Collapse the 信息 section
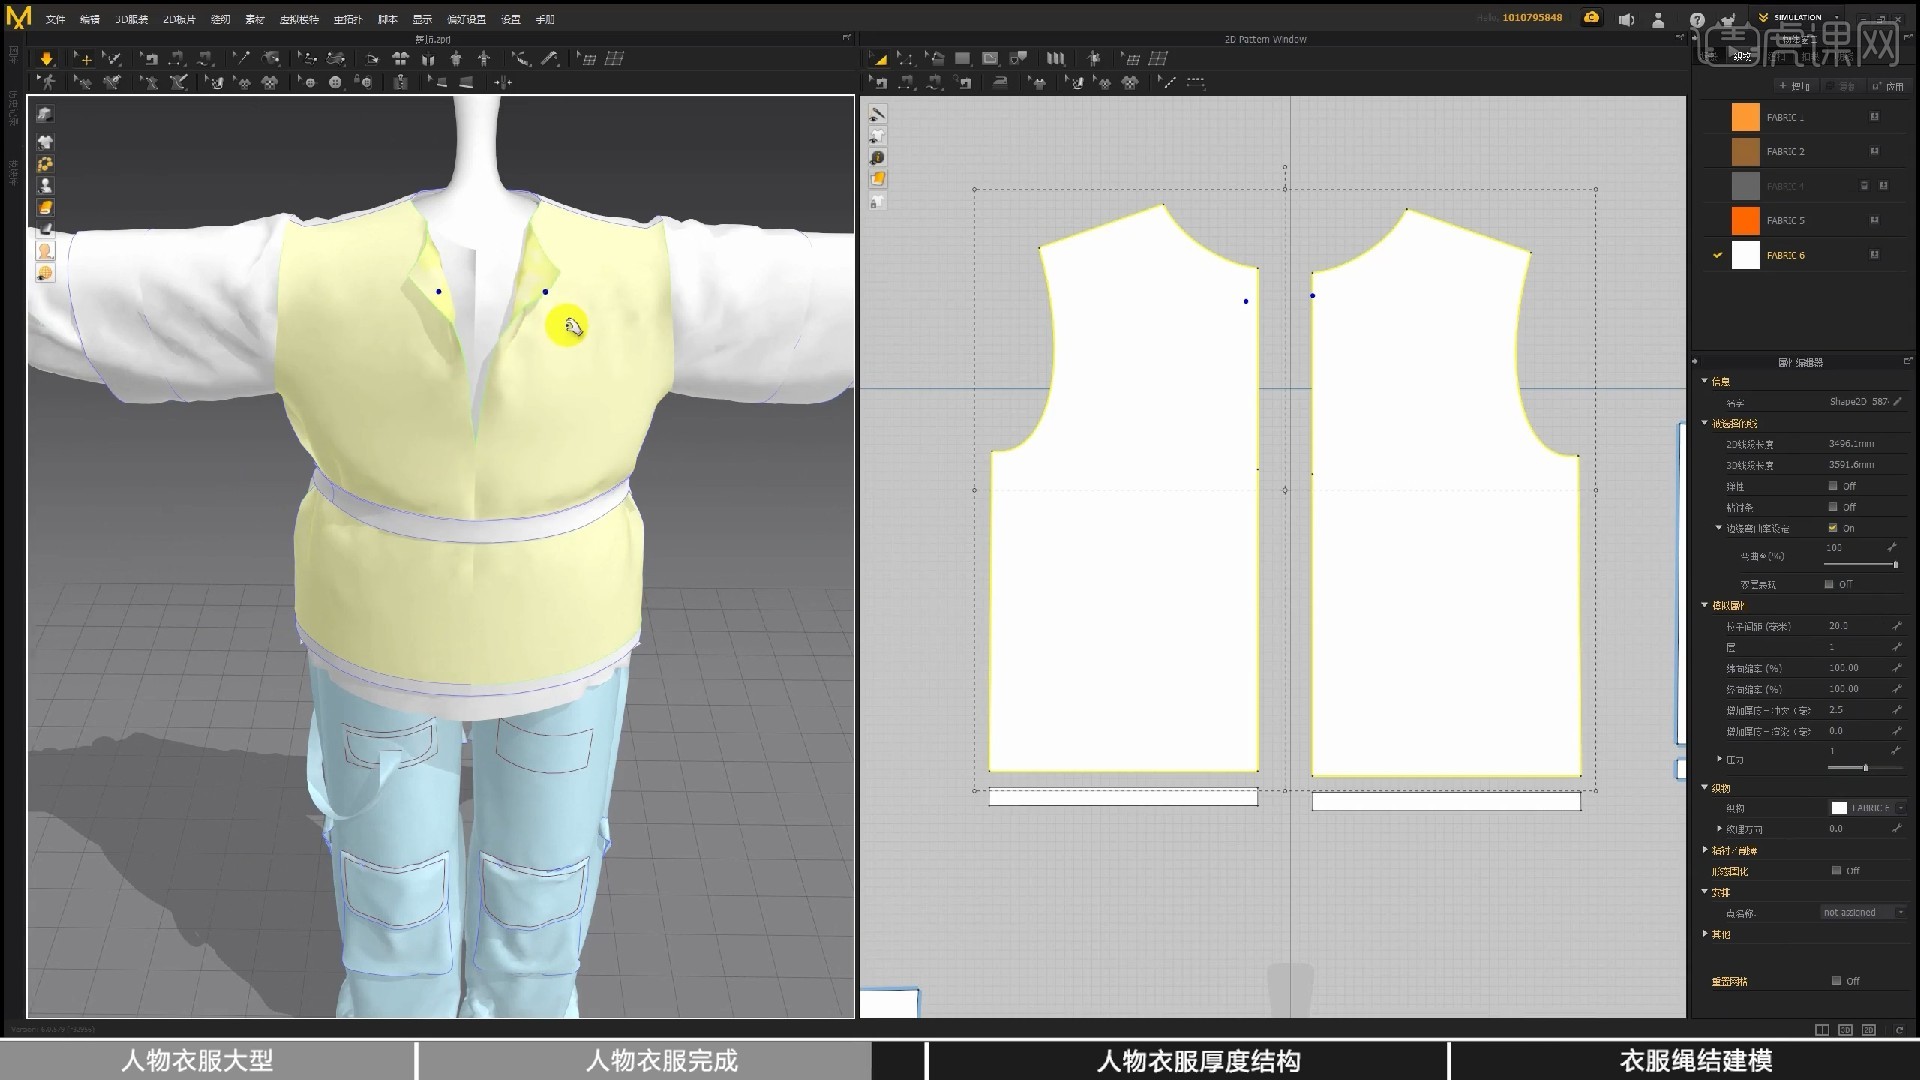 1705,381
